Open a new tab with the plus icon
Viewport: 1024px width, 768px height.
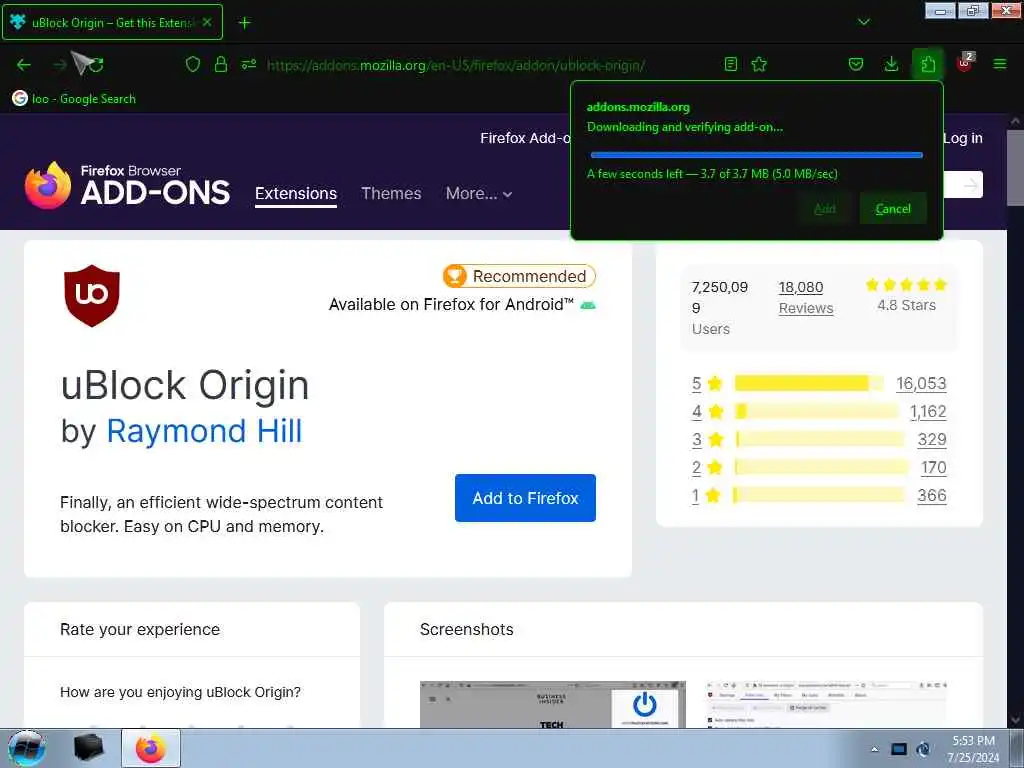click(x=244, y=23)
